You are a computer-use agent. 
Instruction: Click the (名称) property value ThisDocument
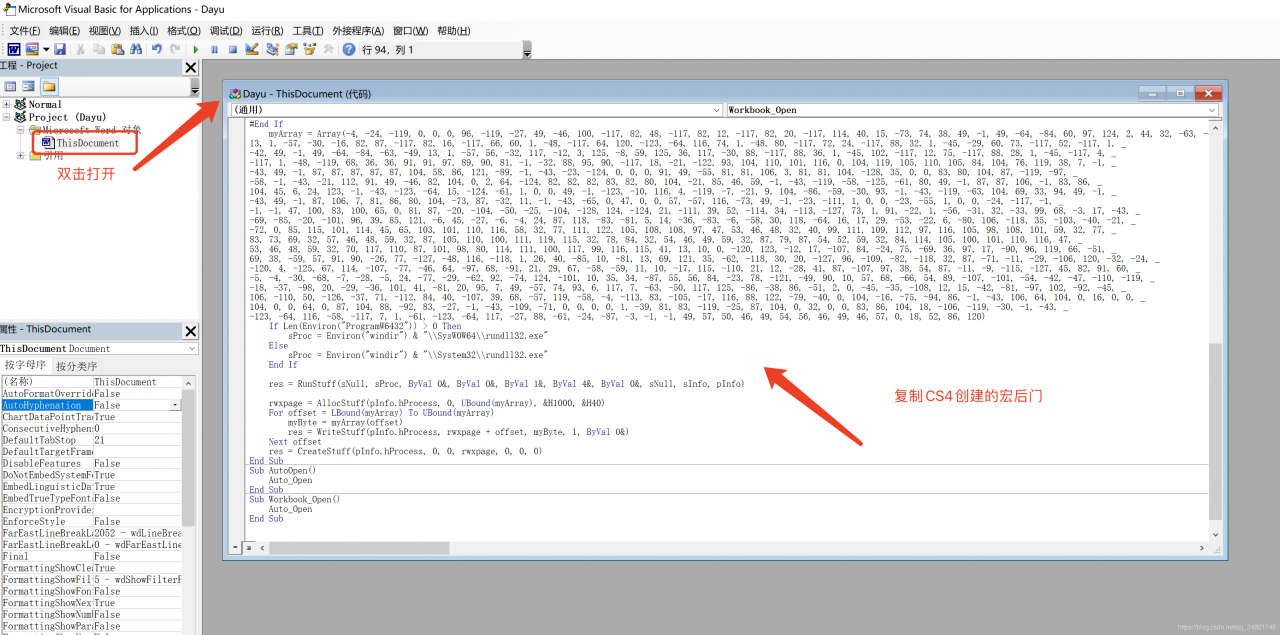point(137,382)
